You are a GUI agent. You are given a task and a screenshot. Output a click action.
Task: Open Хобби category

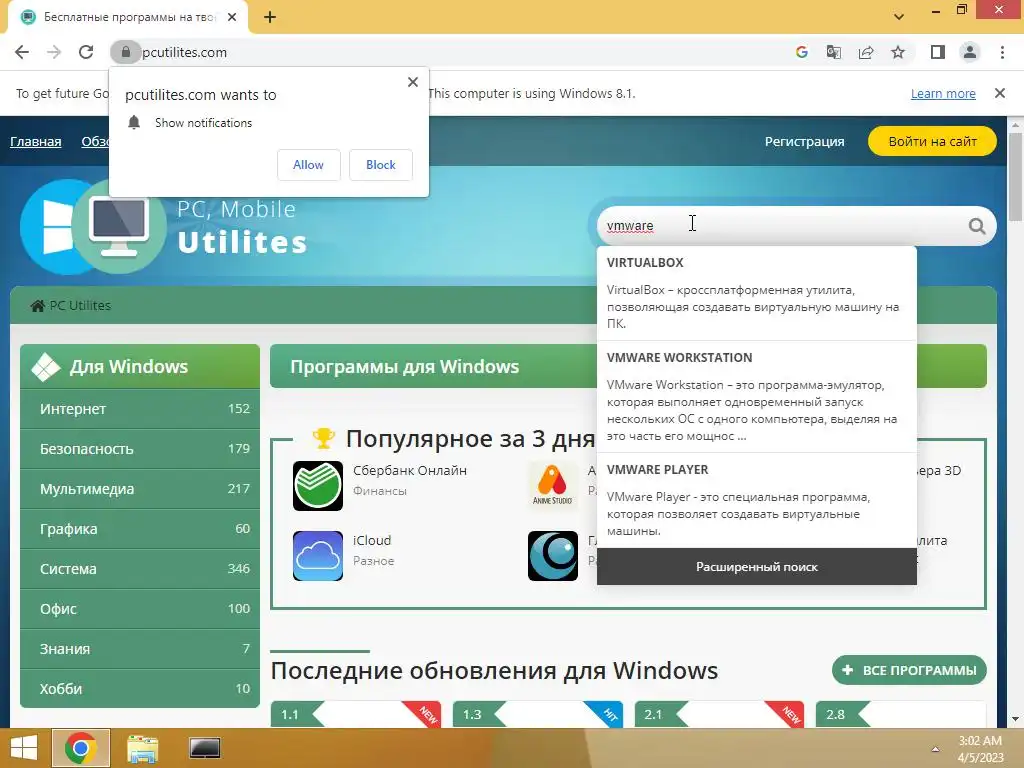point(140,688)
